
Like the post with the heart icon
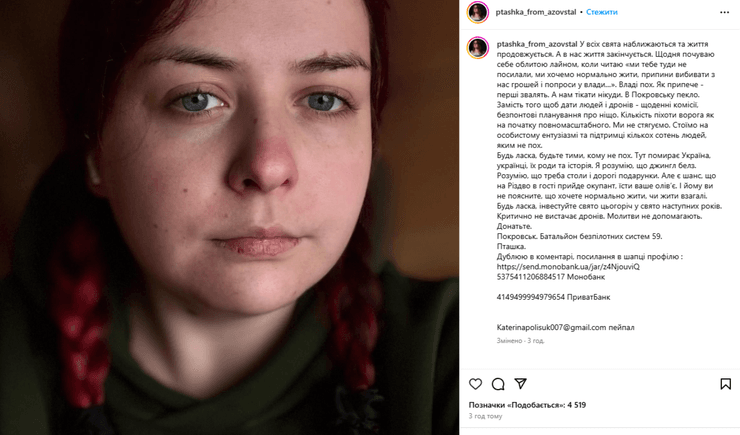coord(475,384)
